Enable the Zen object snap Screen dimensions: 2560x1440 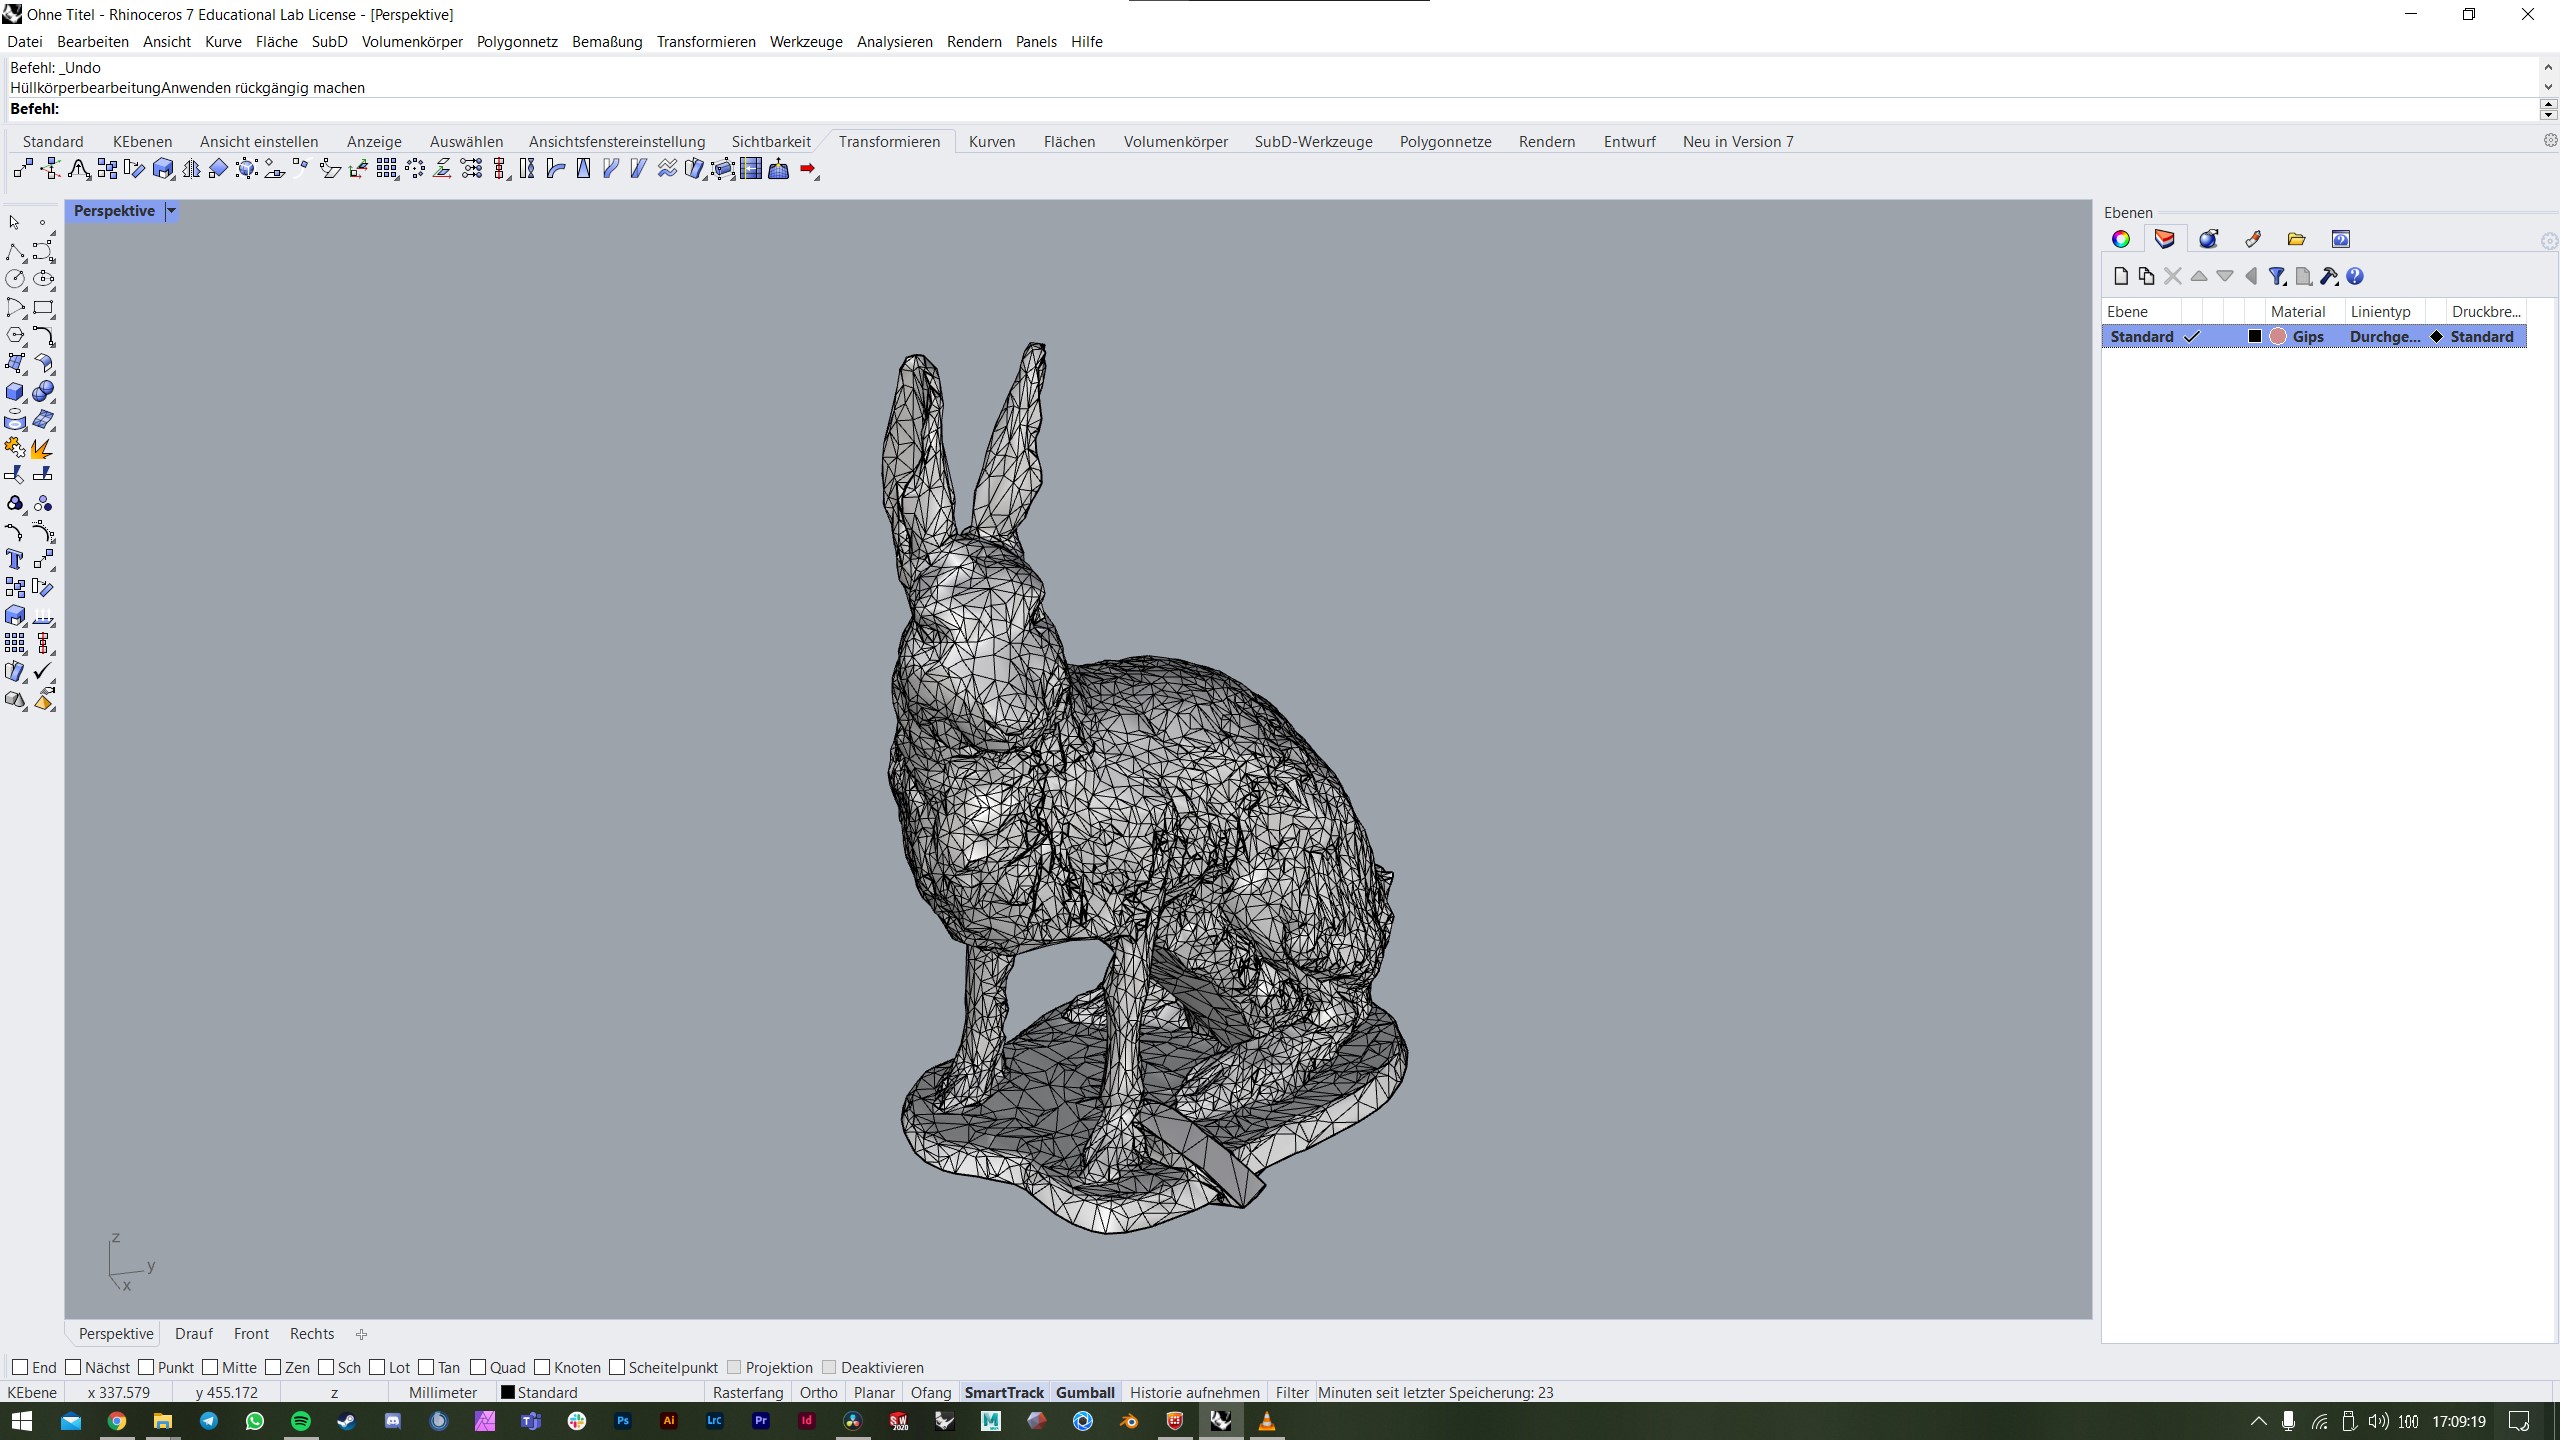point(273,1367)
